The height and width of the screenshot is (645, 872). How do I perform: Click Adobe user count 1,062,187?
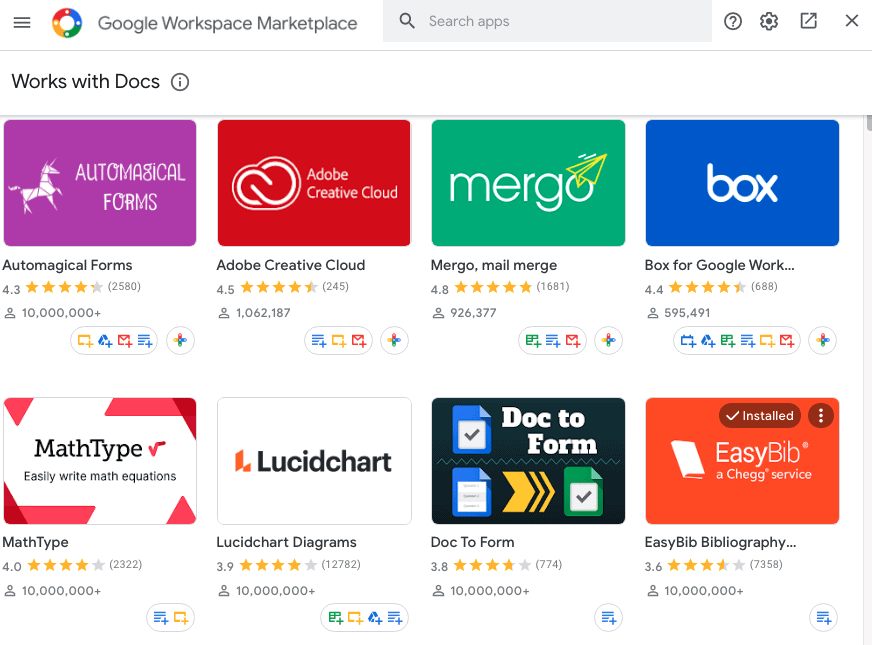[263, 313]
